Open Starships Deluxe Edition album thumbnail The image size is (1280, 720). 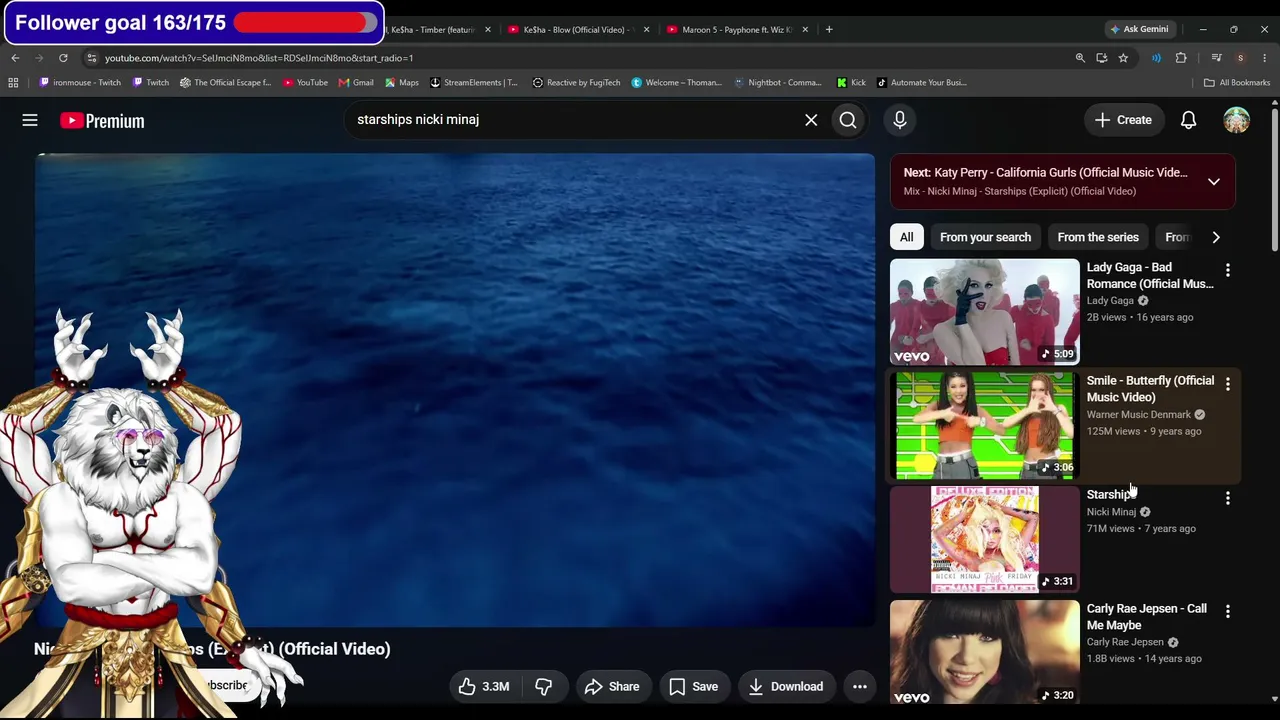click(985, 540)
